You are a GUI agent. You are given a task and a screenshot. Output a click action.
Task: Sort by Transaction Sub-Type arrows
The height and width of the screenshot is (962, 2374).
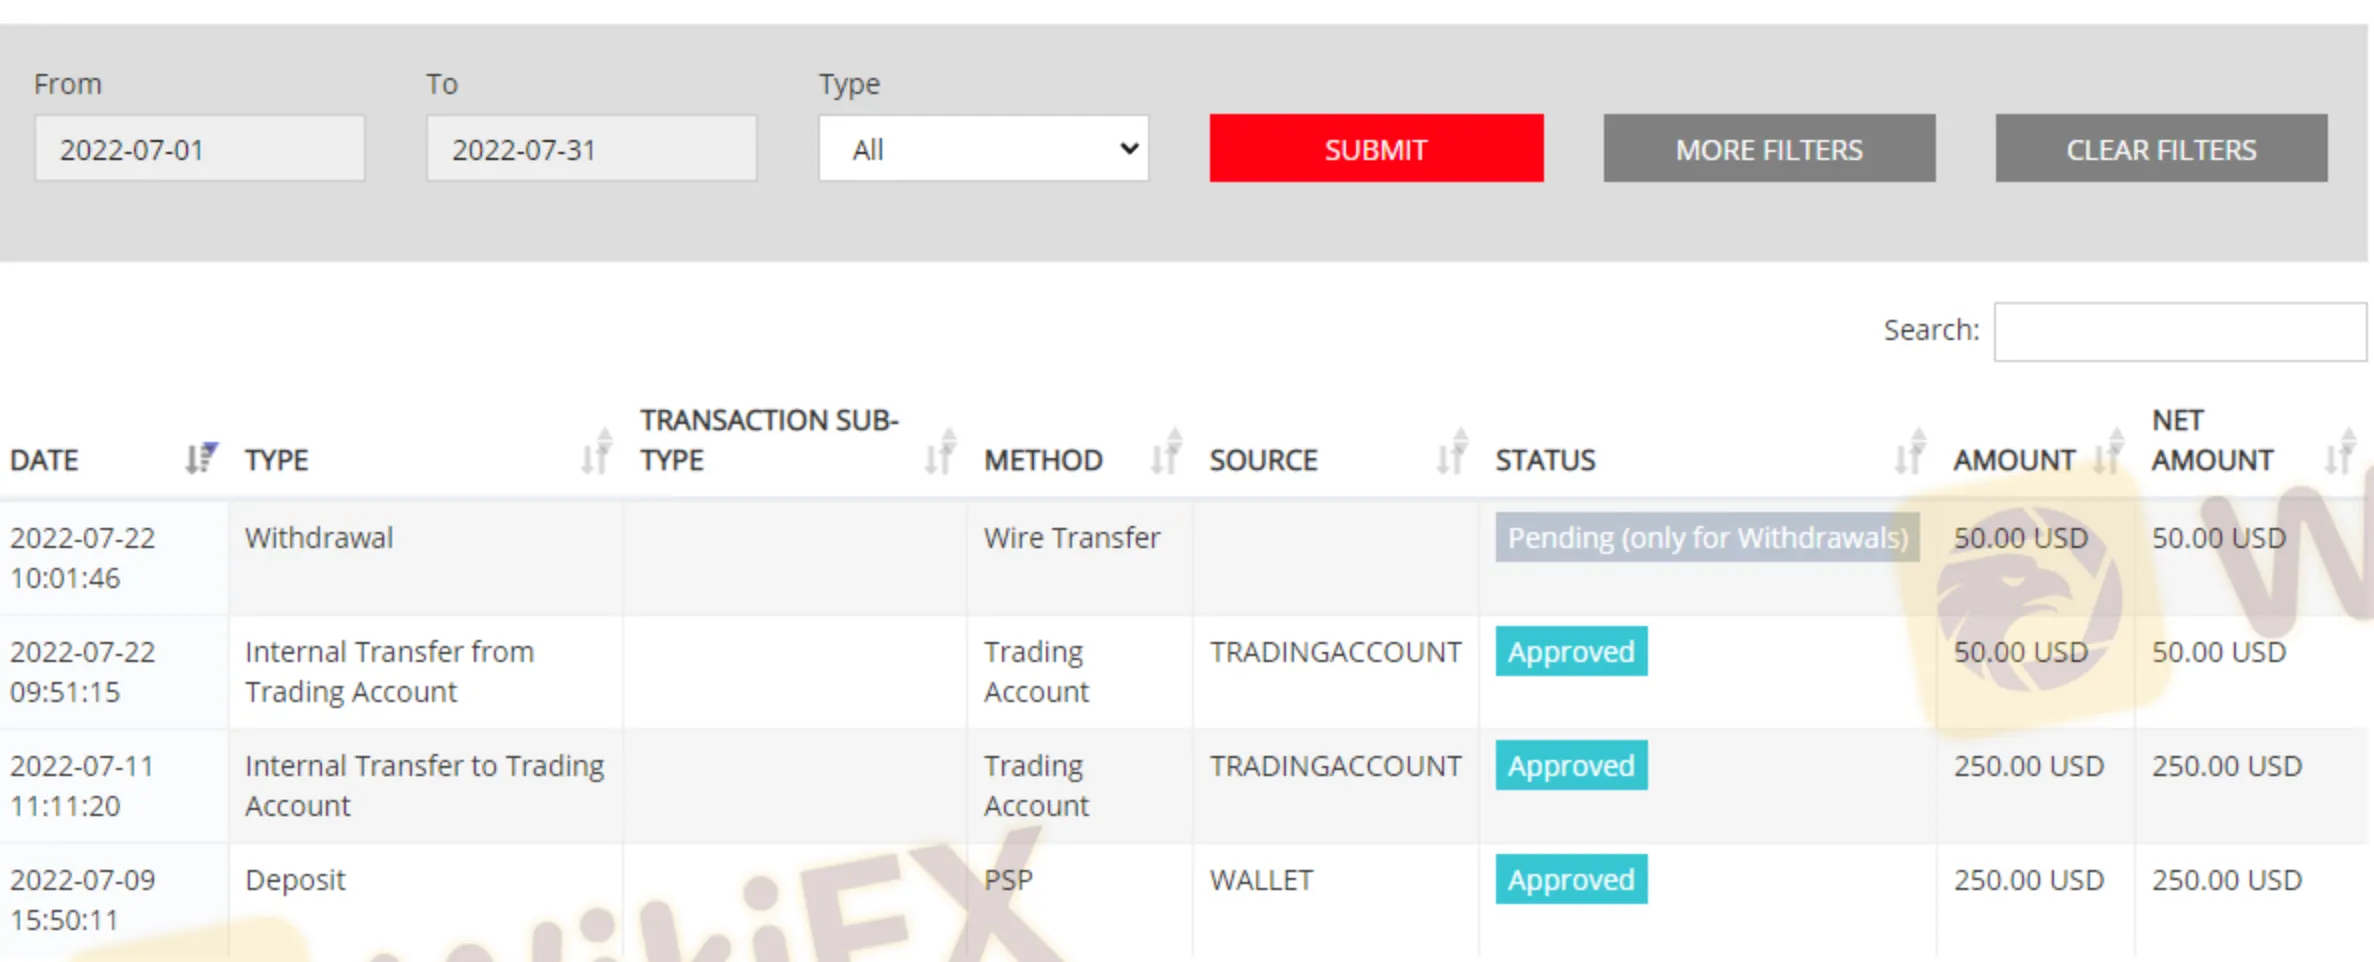pos(941,452)
